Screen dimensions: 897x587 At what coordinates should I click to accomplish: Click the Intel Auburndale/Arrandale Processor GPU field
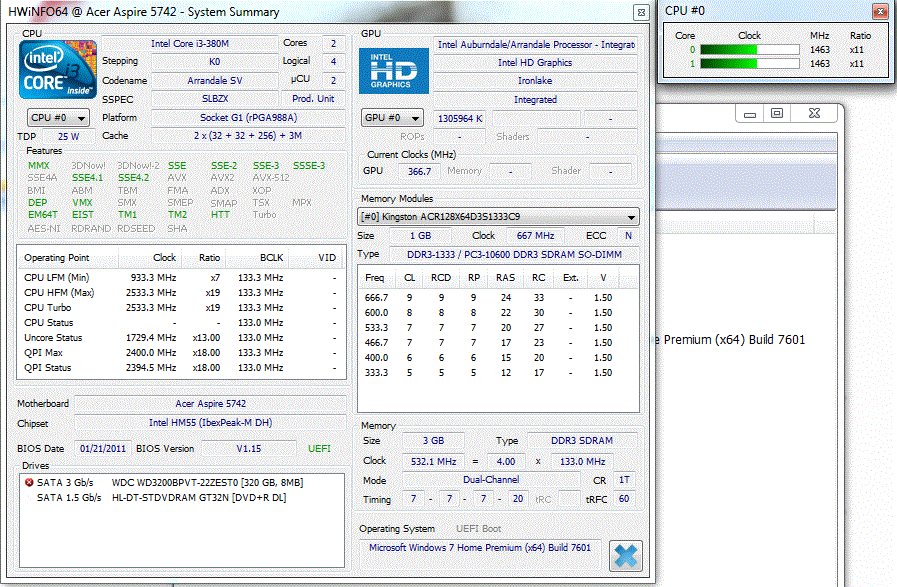(x=535, y=45)
